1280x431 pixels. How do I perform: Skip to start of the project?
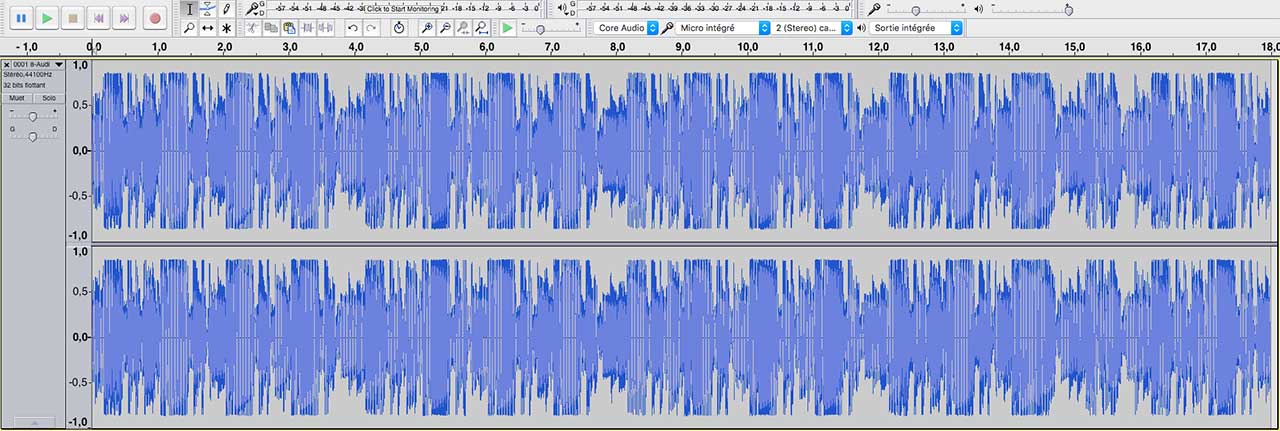point(98,17)
